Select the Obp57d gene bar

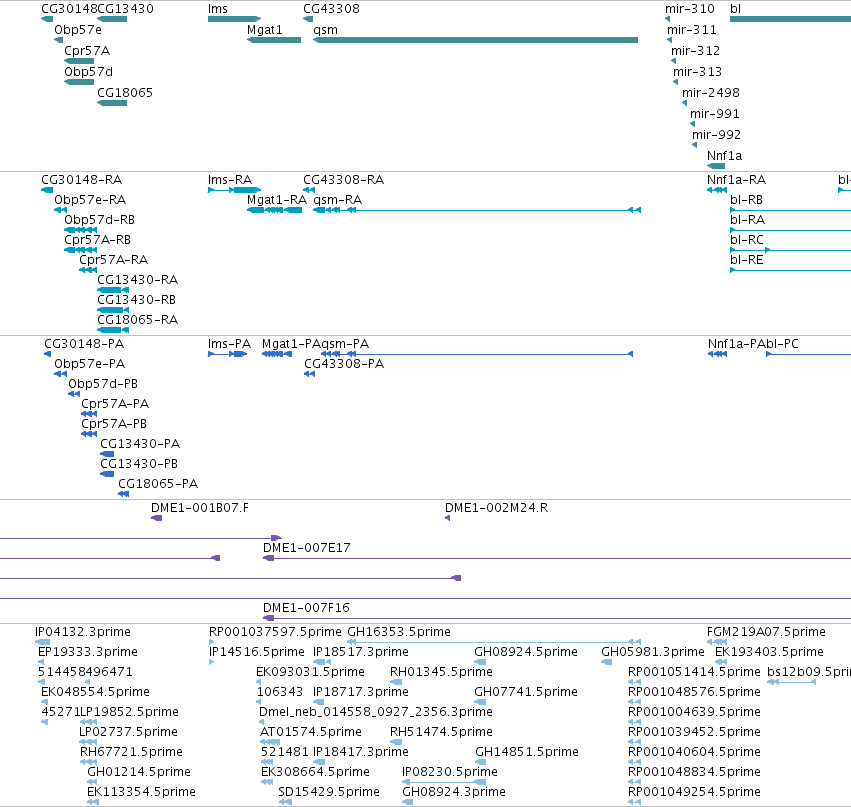(x=79, y=82)
